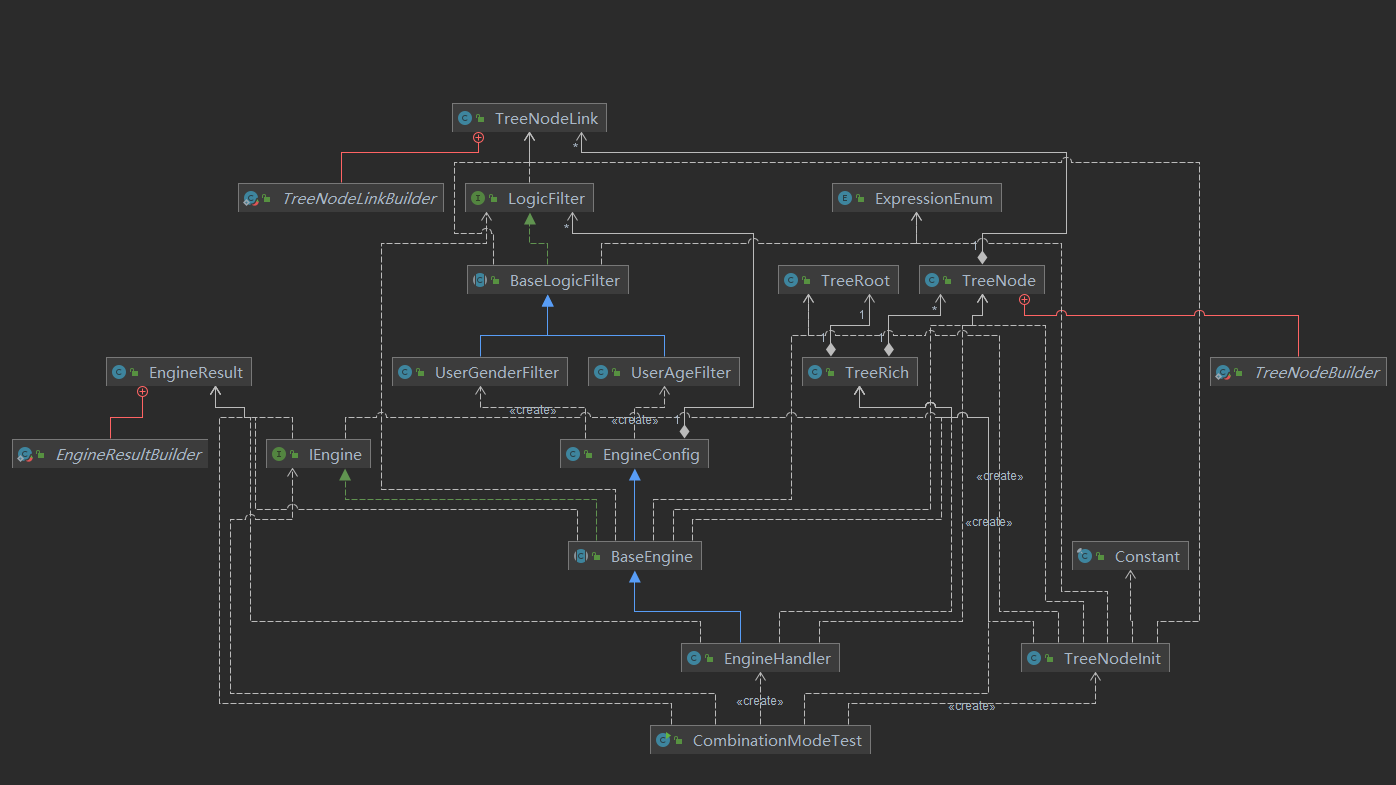The width and height of the screenshot is (1396, 785).
Task: Click the UserAgeFilter class icon
Action: coord(600,372)
